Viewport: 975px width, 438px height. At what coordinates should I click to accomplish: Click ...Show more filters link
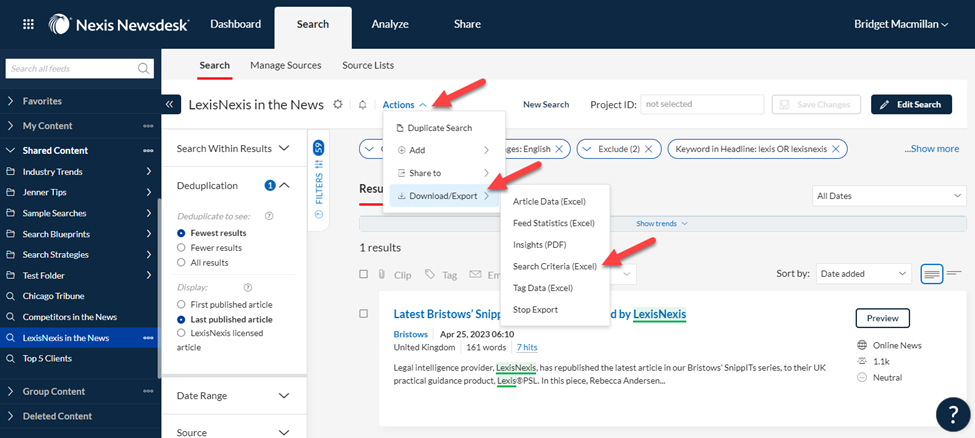(x=931, y=149)
